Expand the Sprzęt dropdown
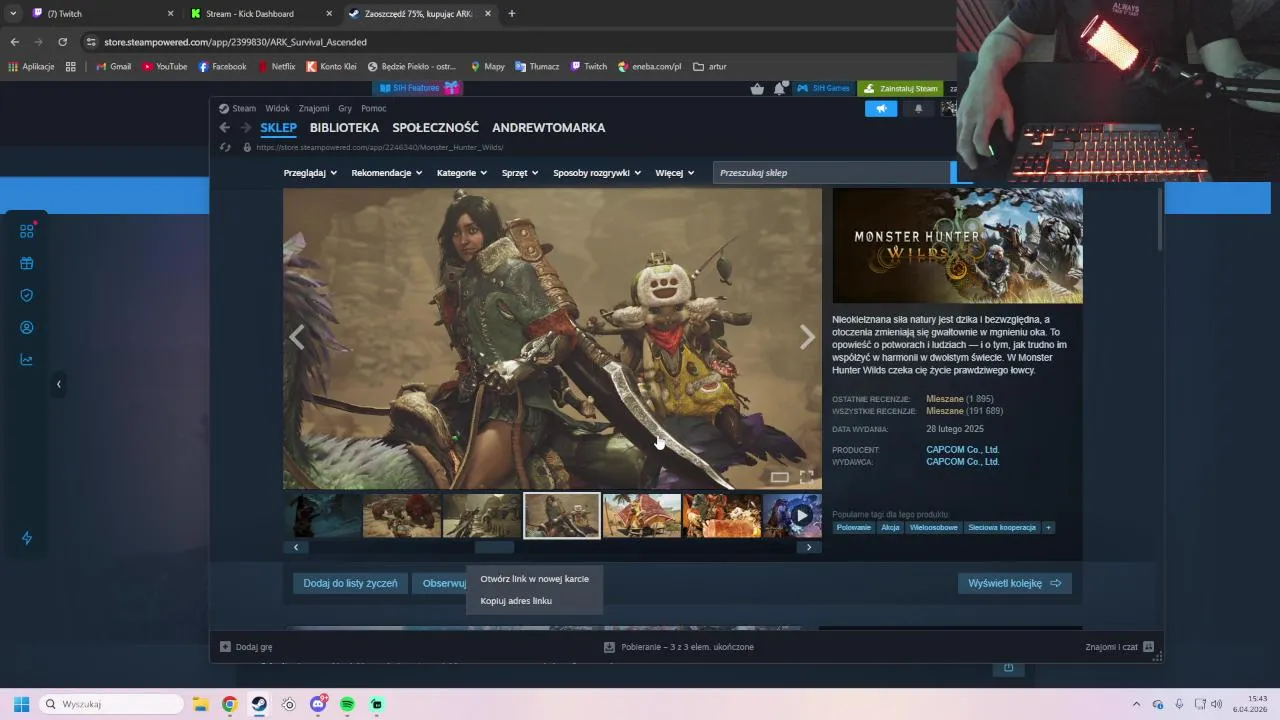 tap(520, 173)
